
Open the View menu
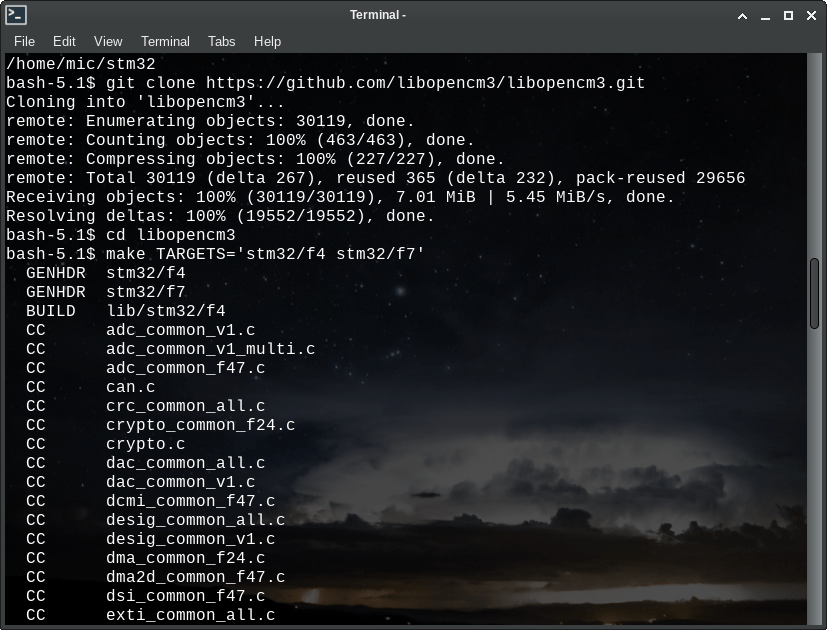tap(108, 41)
